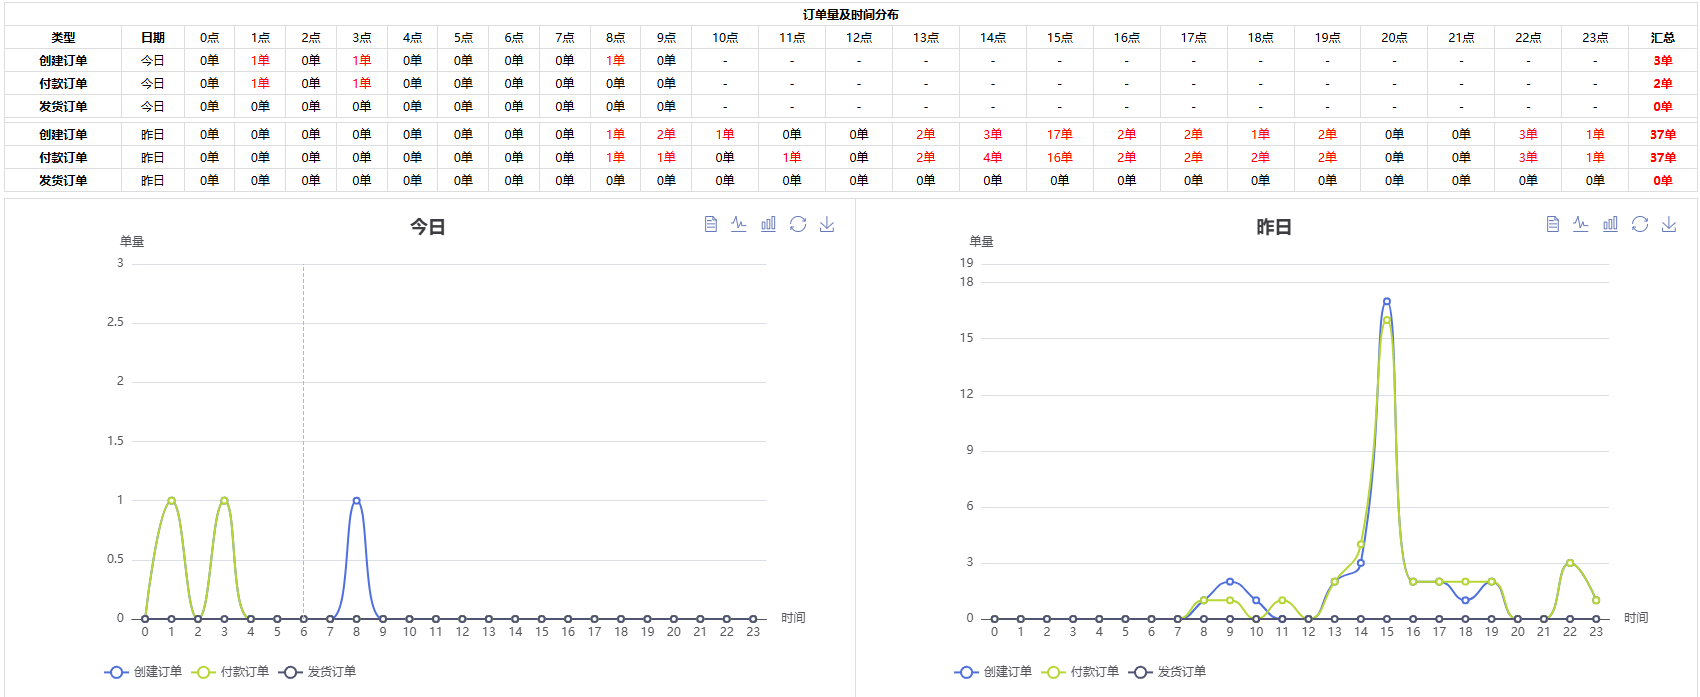This screenshot has width=1700, height=697.
Task: Toggle 创建订单 series in 今日 chart legend
Action: 144,672
